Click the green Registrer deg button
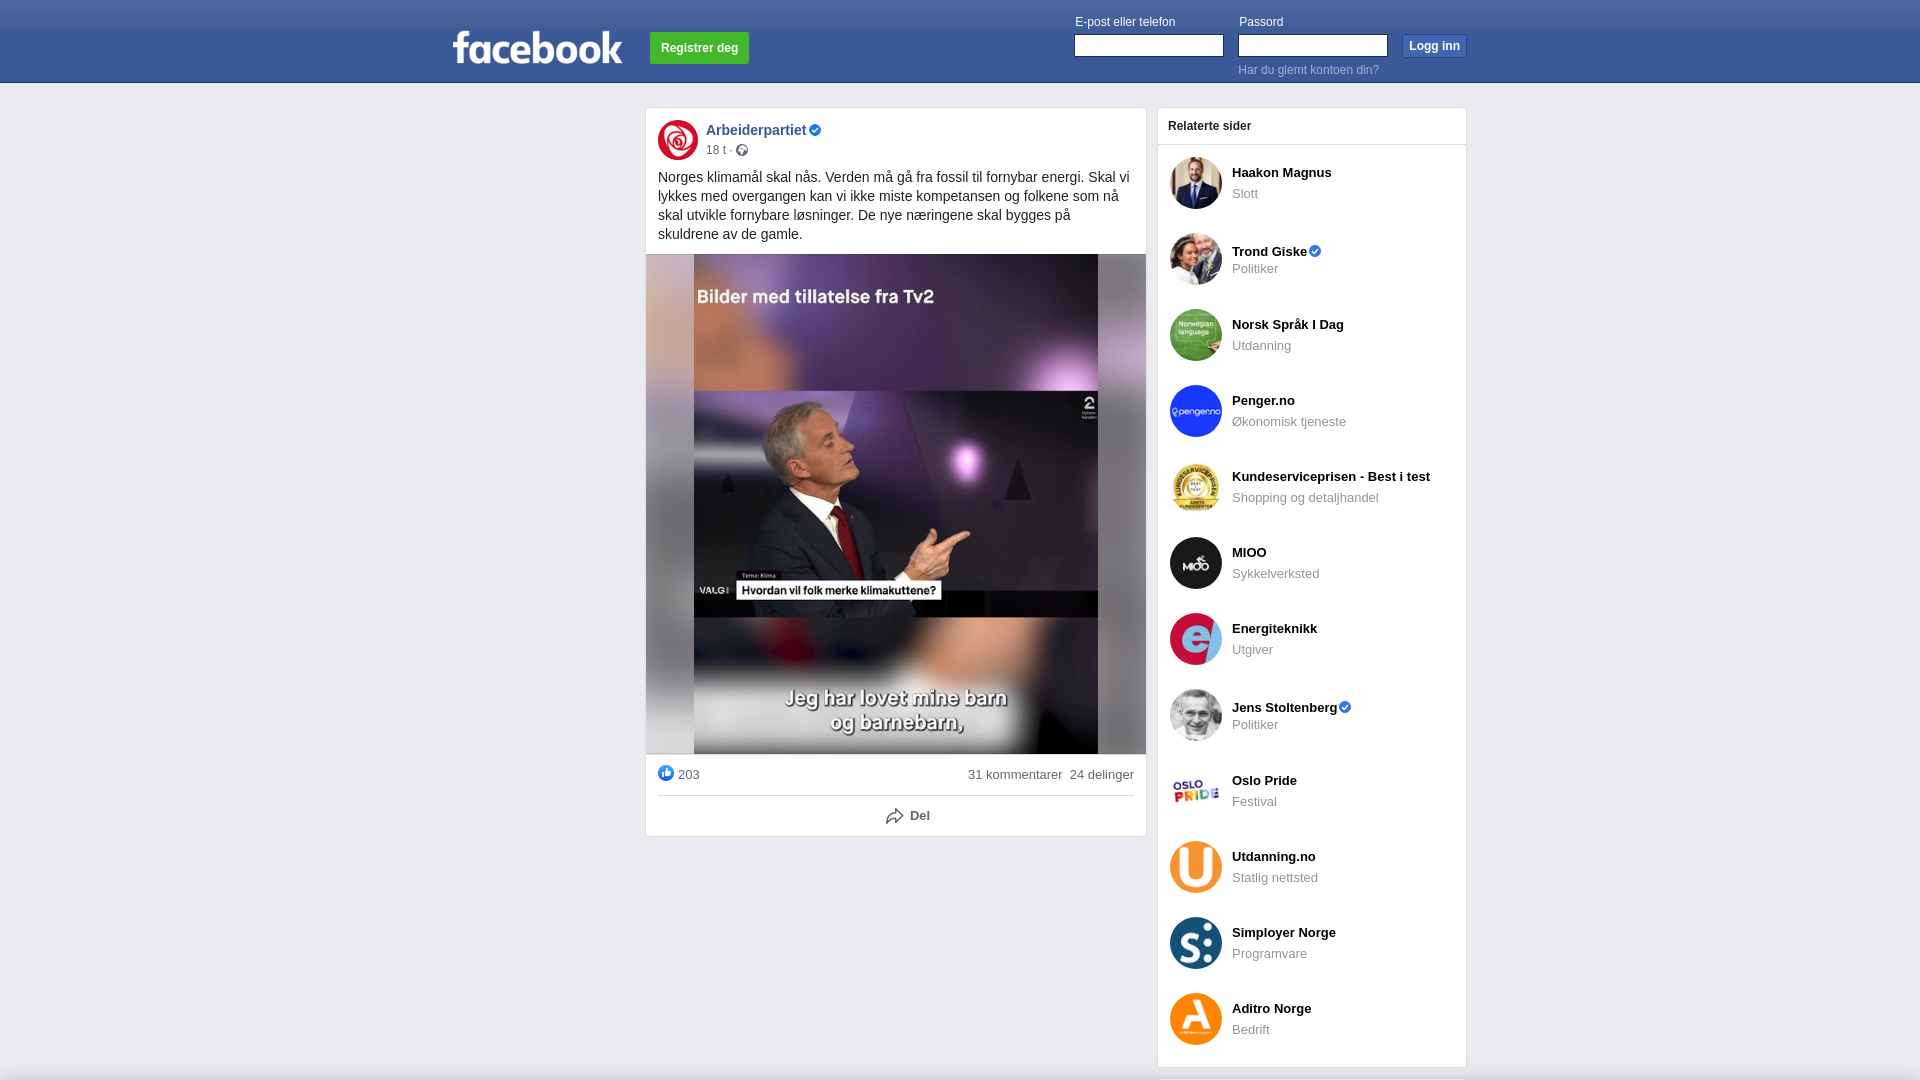 (699, 48)
